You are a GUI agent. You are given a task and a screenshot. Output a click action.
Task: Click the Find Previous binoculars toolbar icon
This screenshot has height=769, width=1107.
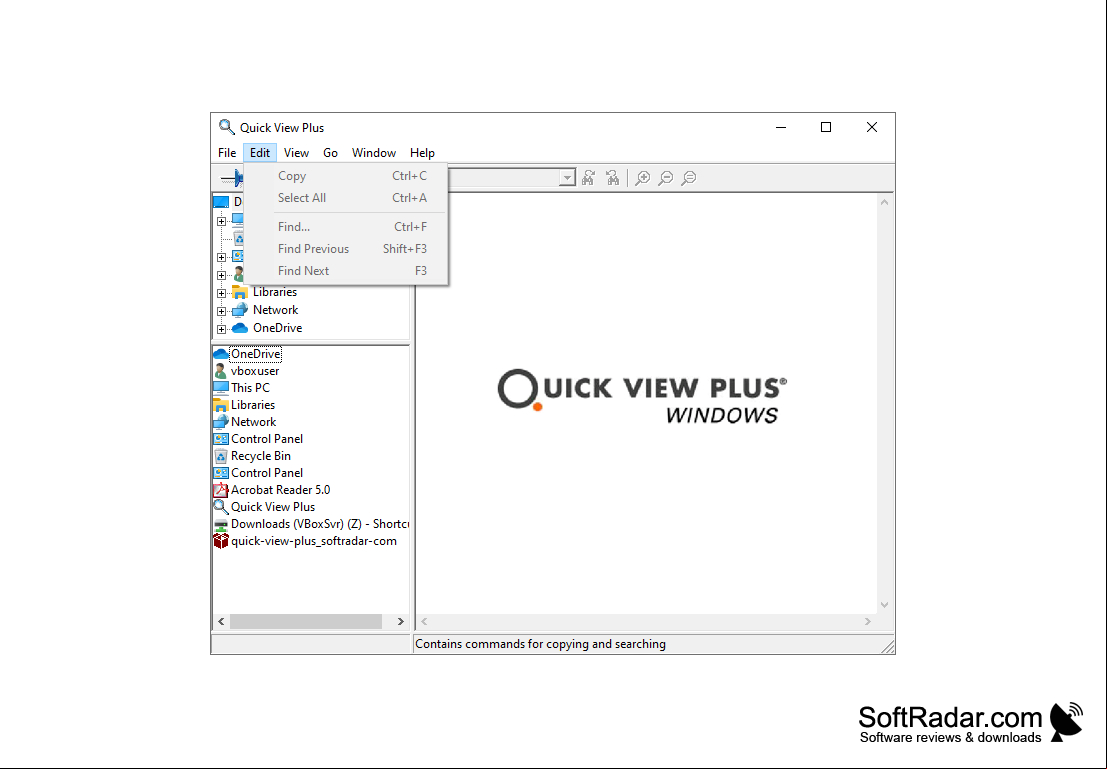[612, 178]
